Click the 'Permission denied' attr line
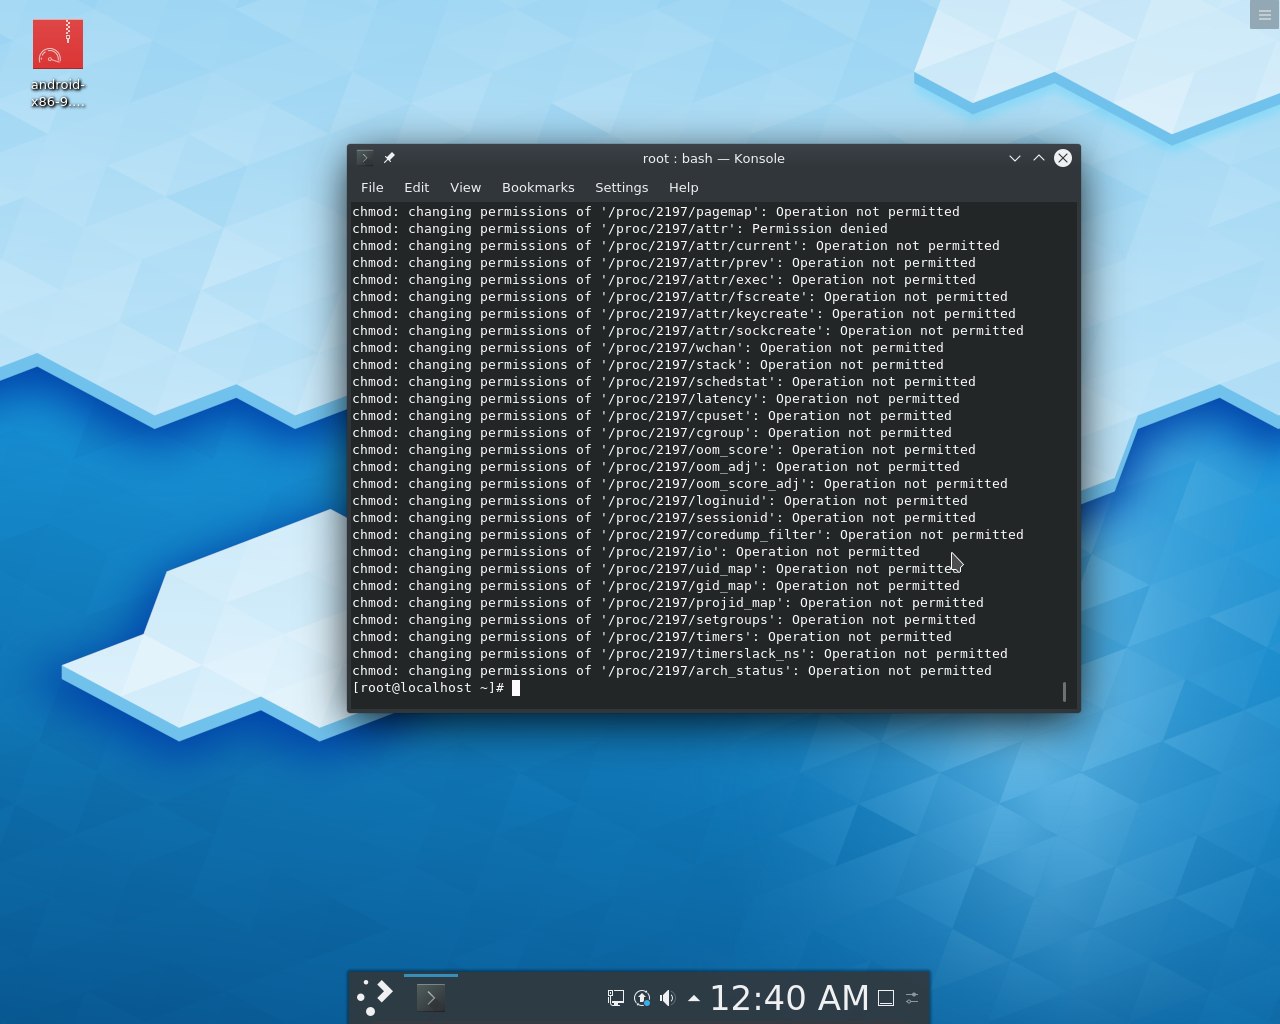The height and width of the screenshot is (1024, 1280). click(620, 229)
